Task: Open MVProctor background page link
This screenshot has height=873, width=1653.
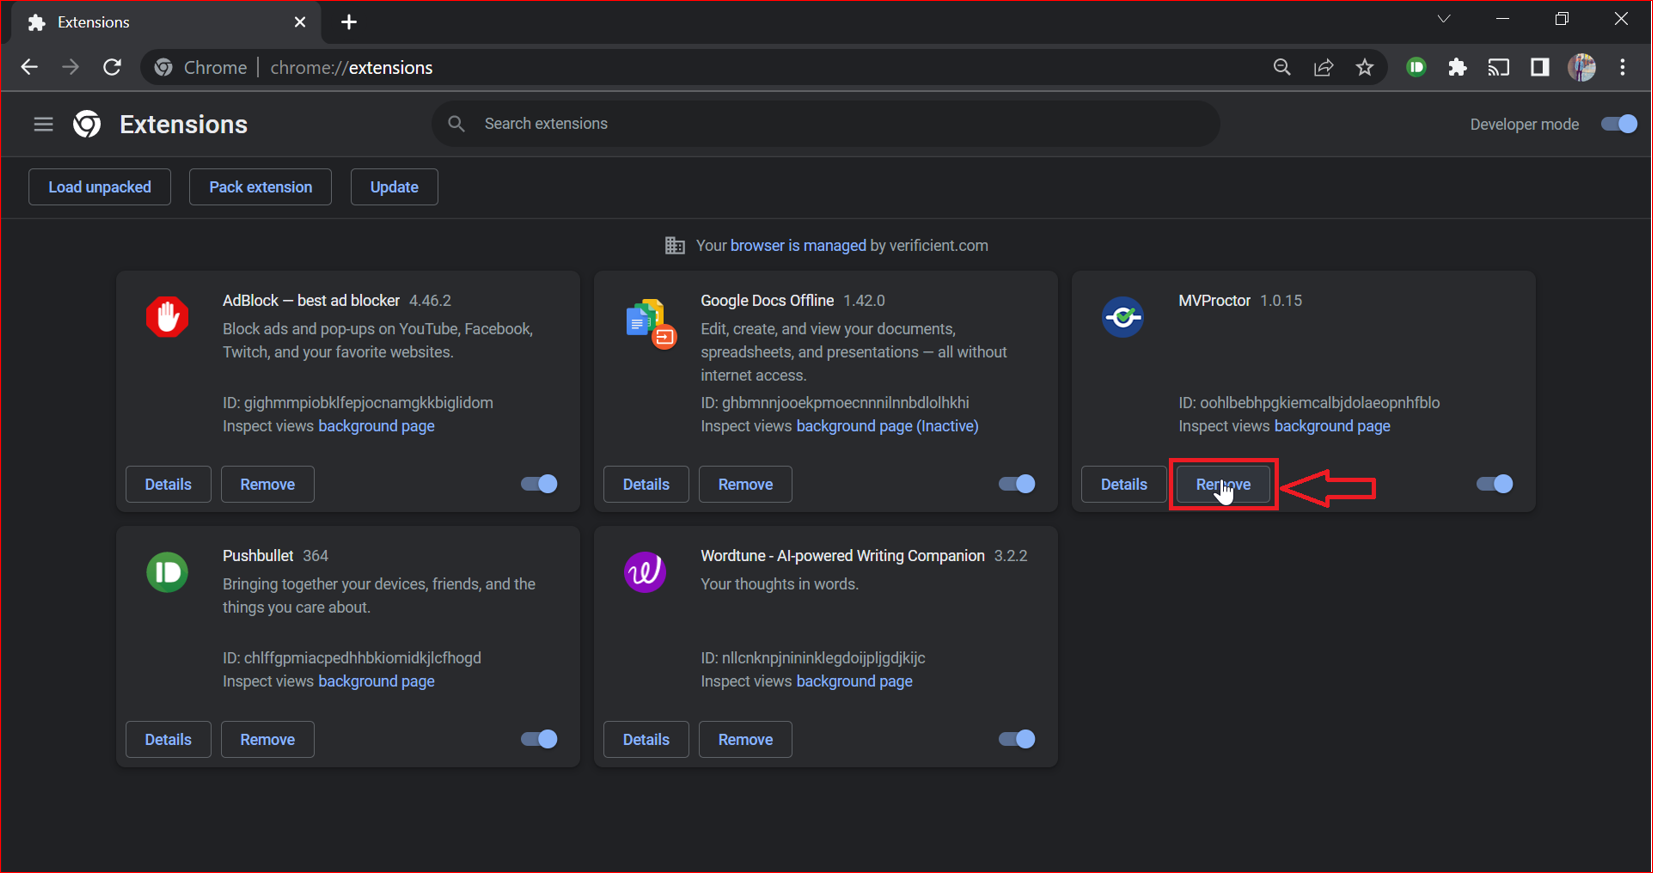Action: coord(1332,426)
